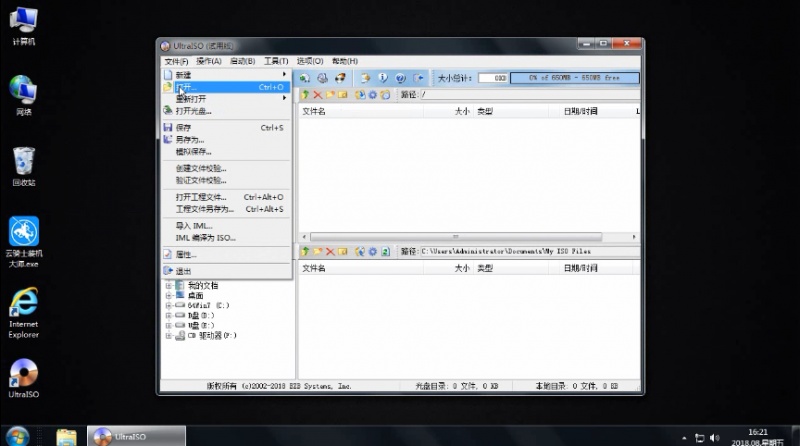Click the Windows Start button
This screenshot has width=800, height=446.
click(17, 437)
